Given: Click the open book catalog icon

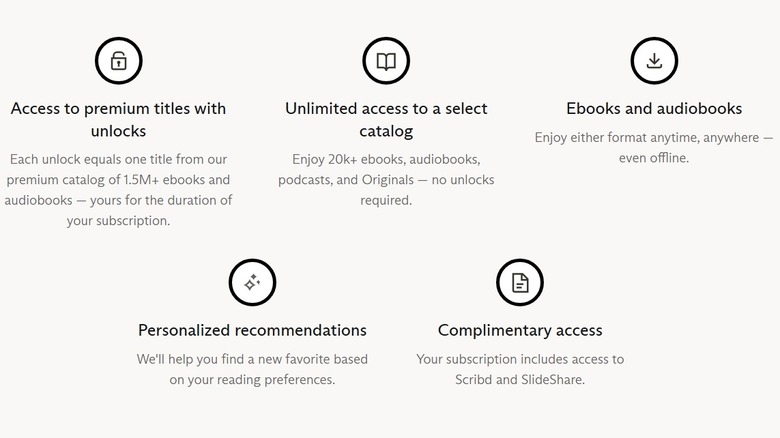Looking at the screenshot, I should point(386,61).
